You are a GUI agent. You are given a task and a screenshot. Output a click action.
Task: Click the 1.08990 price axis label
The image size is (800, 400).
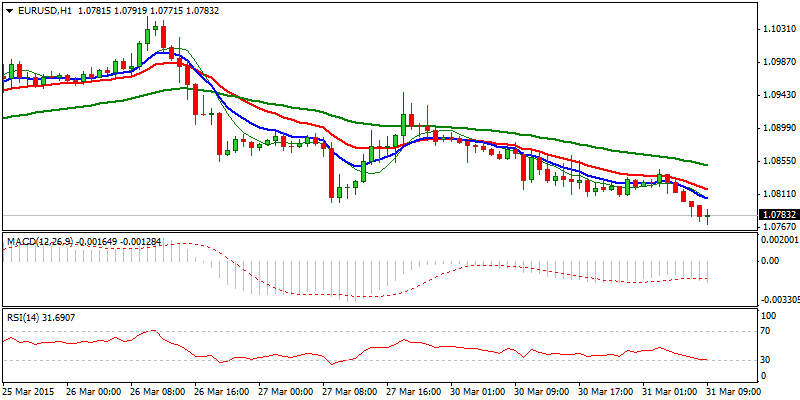click(x=778, y=128)
